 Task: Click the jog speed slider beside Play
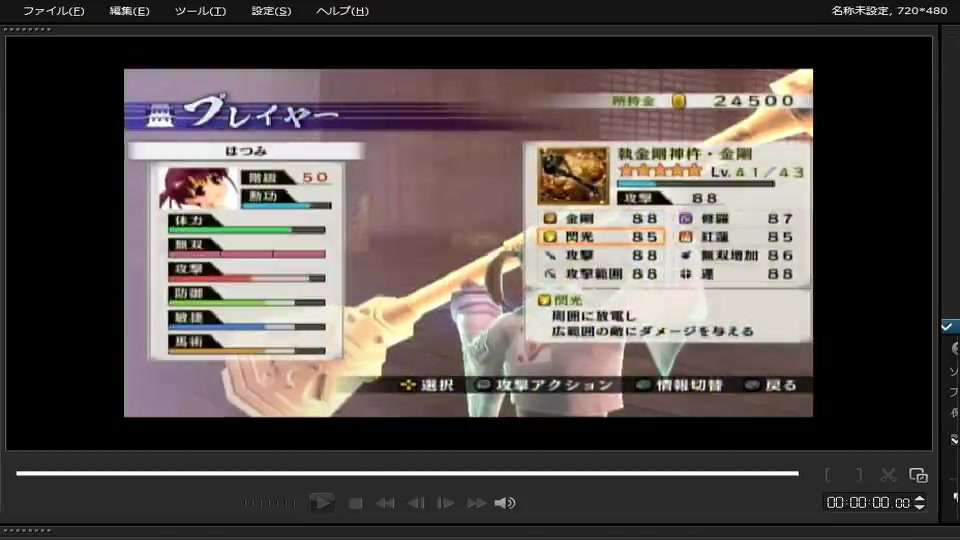(x=269, y=503)
